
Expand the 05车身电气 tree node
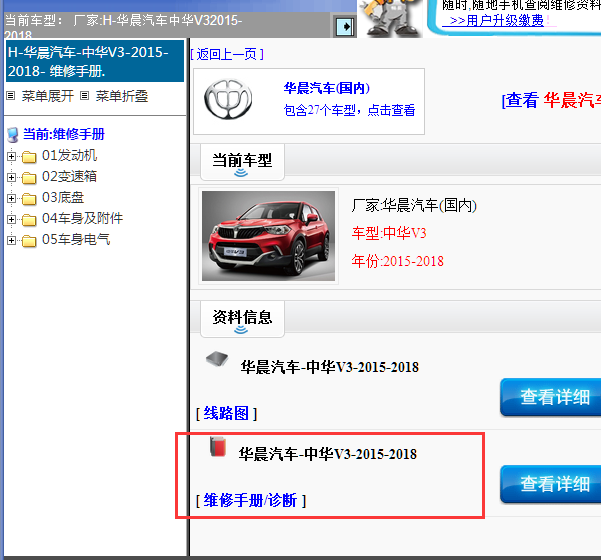[x=11, y=241]
